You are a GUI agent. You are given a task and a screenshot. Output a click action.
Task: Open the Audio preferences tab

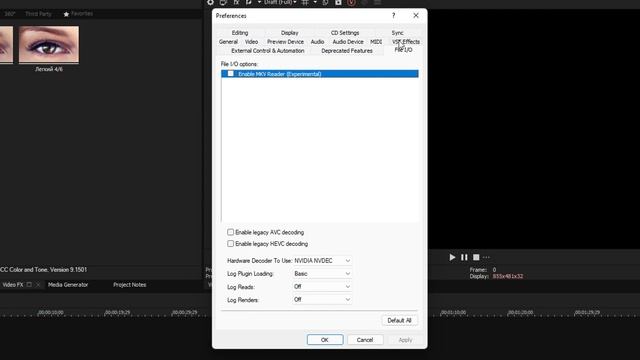click(x=317, y=42)
